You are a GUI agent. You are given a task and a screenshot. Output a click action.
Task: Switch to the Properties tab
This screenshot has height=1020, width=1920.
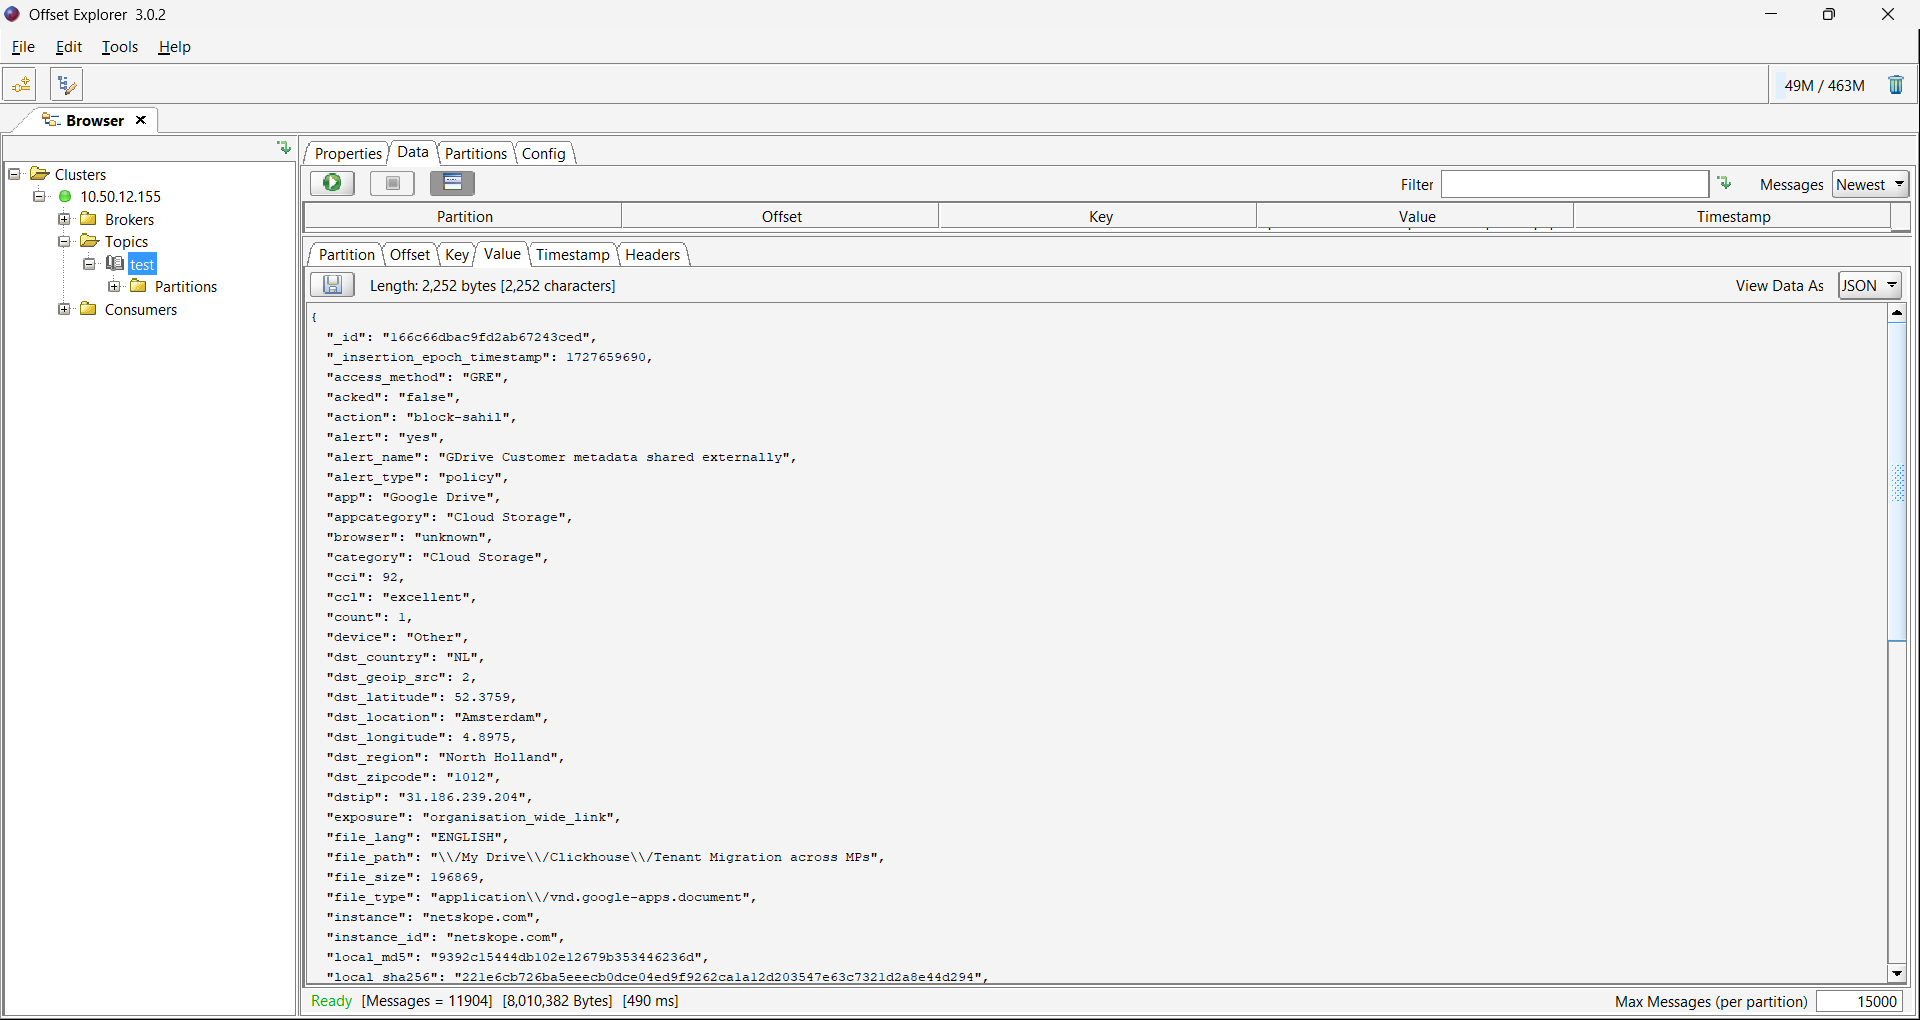pos(348,153)
